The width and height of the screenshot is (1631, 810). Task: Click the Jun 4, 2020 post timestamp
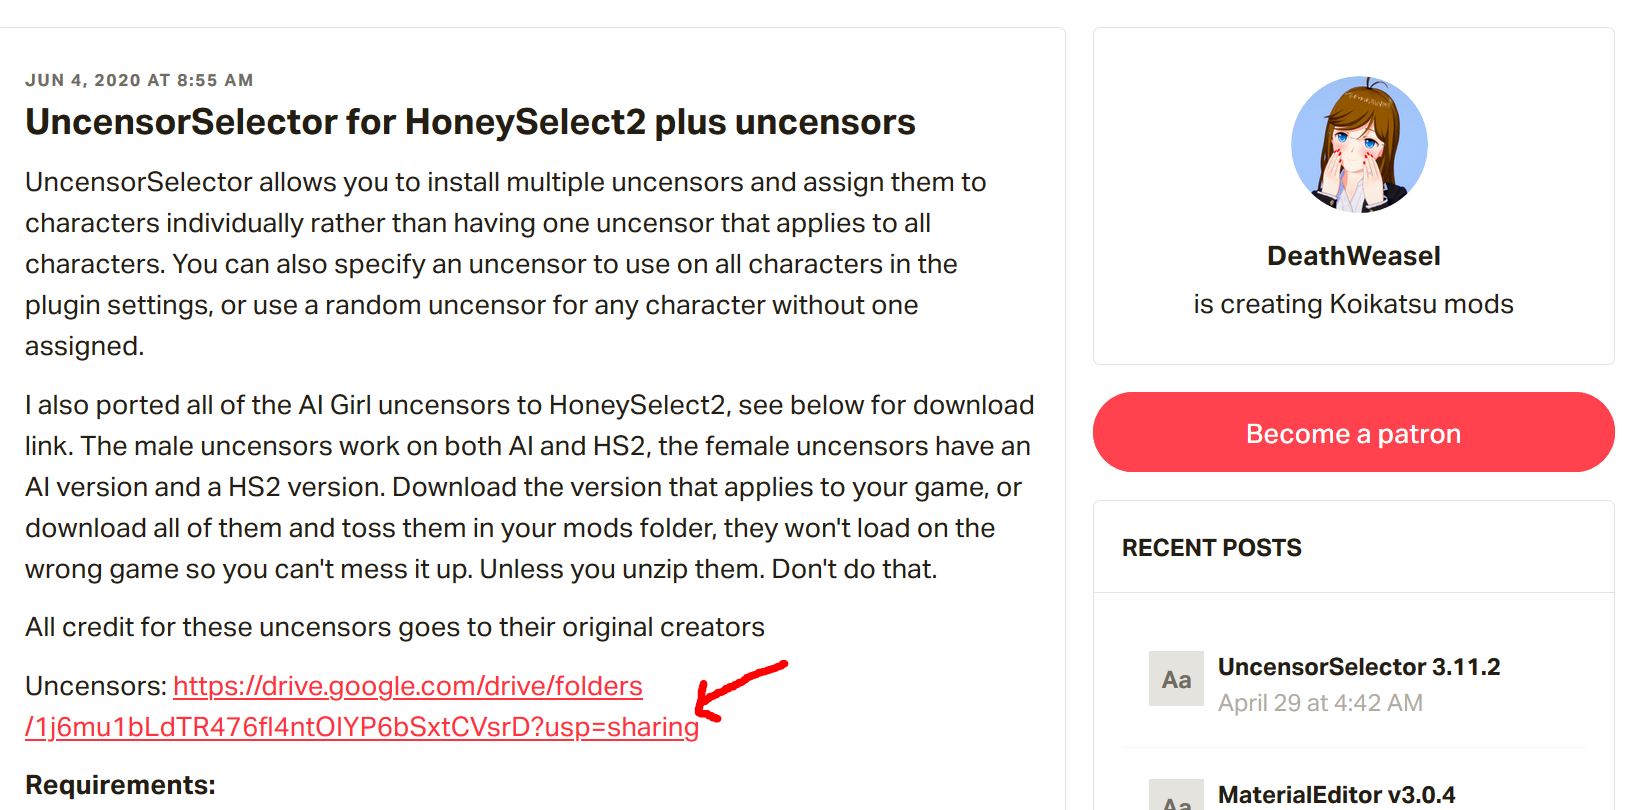tap(139, 80)
